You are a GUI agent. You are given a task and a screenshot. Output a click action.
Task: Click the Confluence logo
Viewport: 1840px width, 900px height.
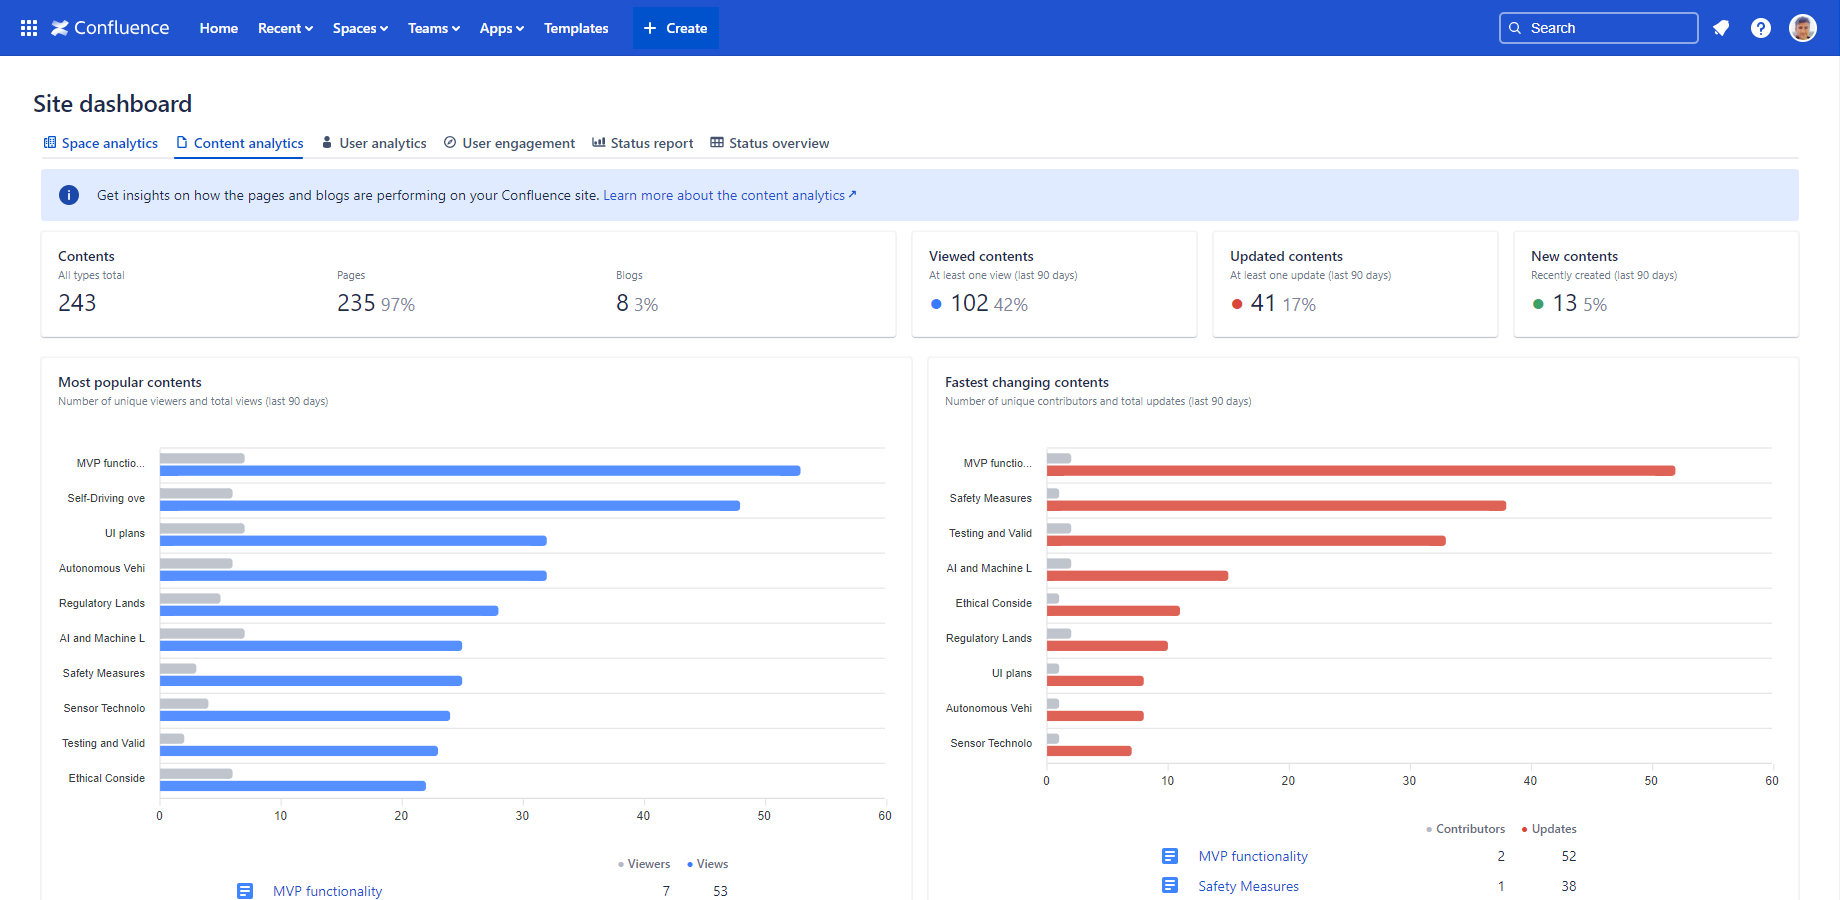[110, 28]
